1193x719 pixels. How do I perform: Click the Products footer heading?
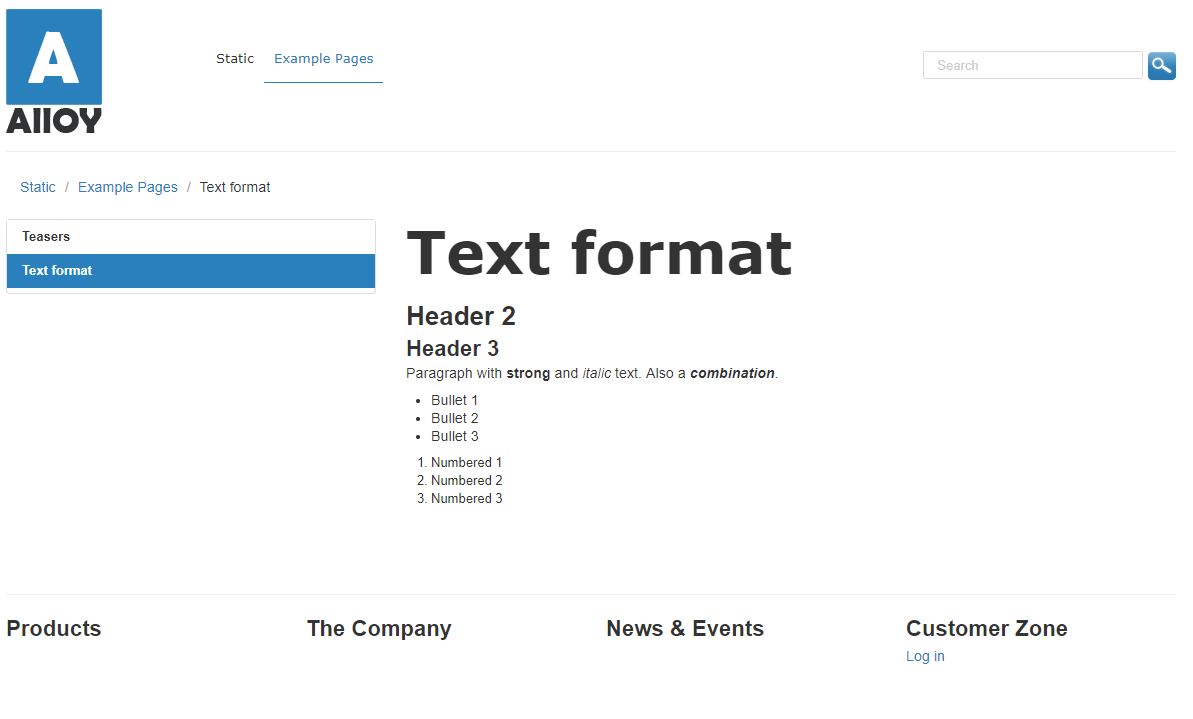(54, 629)
